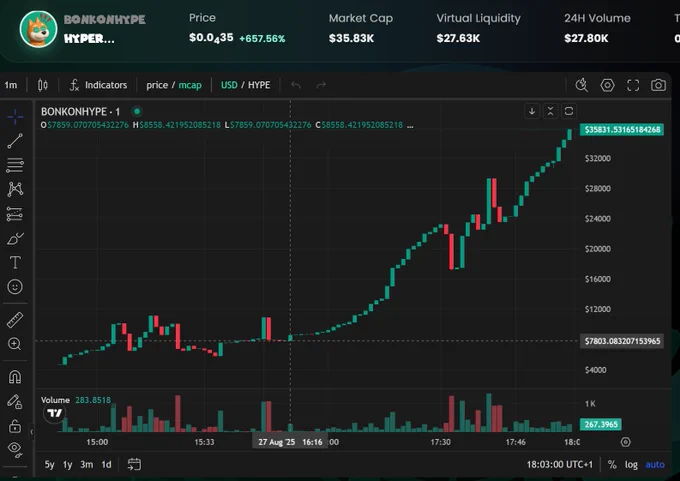Screen dimensions: 680x481
Task: Select the brush drawing tool
Action: (x=15, y=238)
